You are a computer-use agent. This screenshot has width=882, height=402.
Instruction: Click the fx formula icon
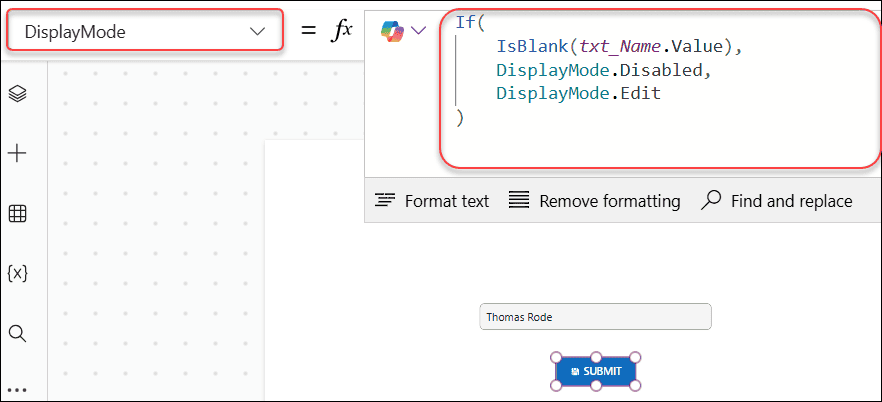341,31
